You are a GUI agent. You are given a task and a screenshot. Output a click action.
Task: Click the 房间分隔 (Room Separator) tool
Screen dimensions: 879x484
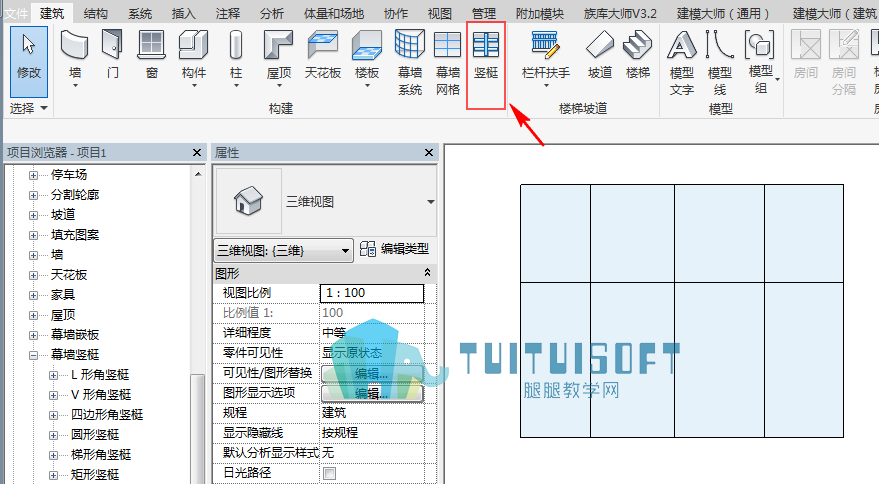(x=844, y=63)
